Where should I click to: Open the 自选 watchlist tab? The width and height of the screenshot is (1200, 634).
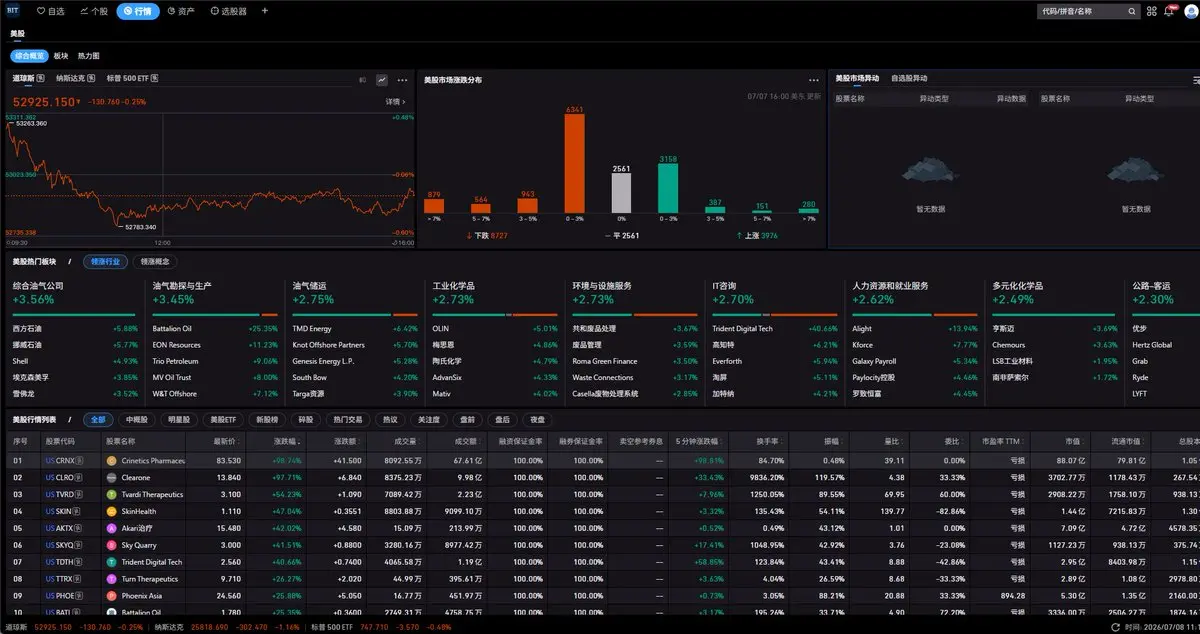(51, 11)
